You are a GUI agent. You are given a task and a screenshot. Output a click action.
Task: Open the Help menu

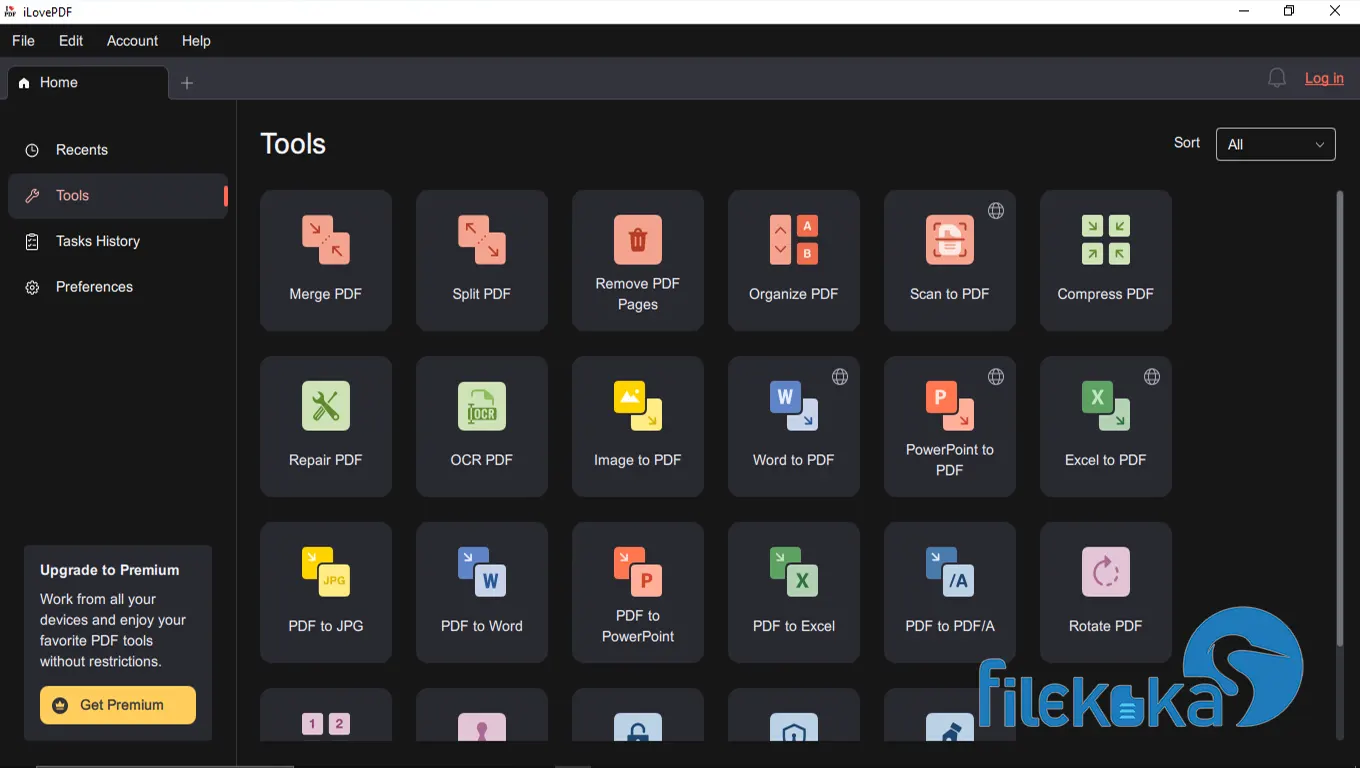click(196, 41)
